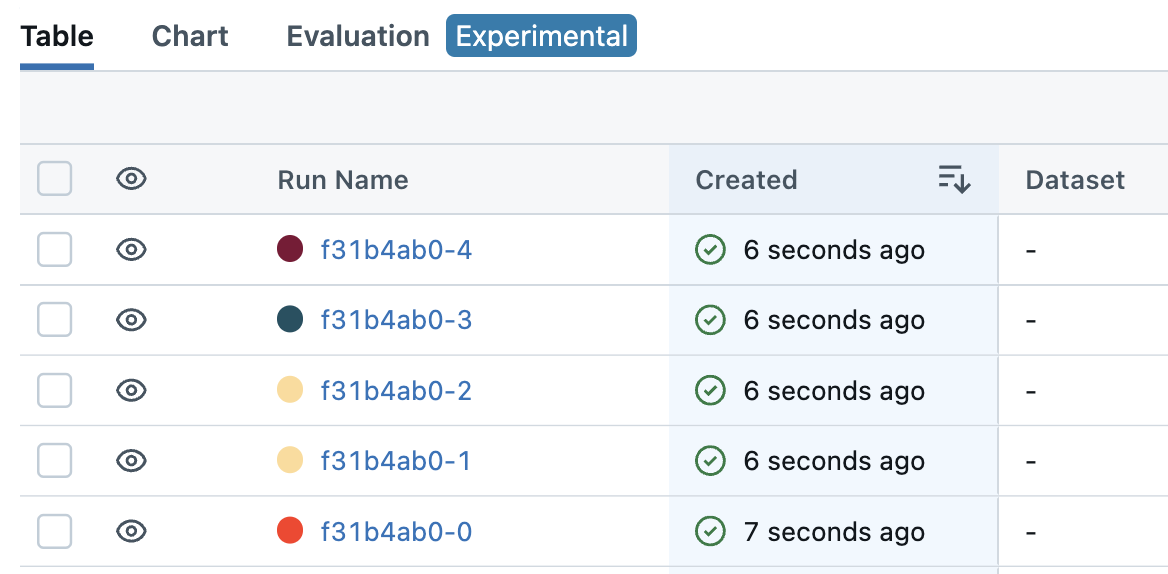The width and height of the screenshot is (1168, 574).
Task: Click the Dataset cell of f31b4ab0-0
Action: (x=1083, y=532)
